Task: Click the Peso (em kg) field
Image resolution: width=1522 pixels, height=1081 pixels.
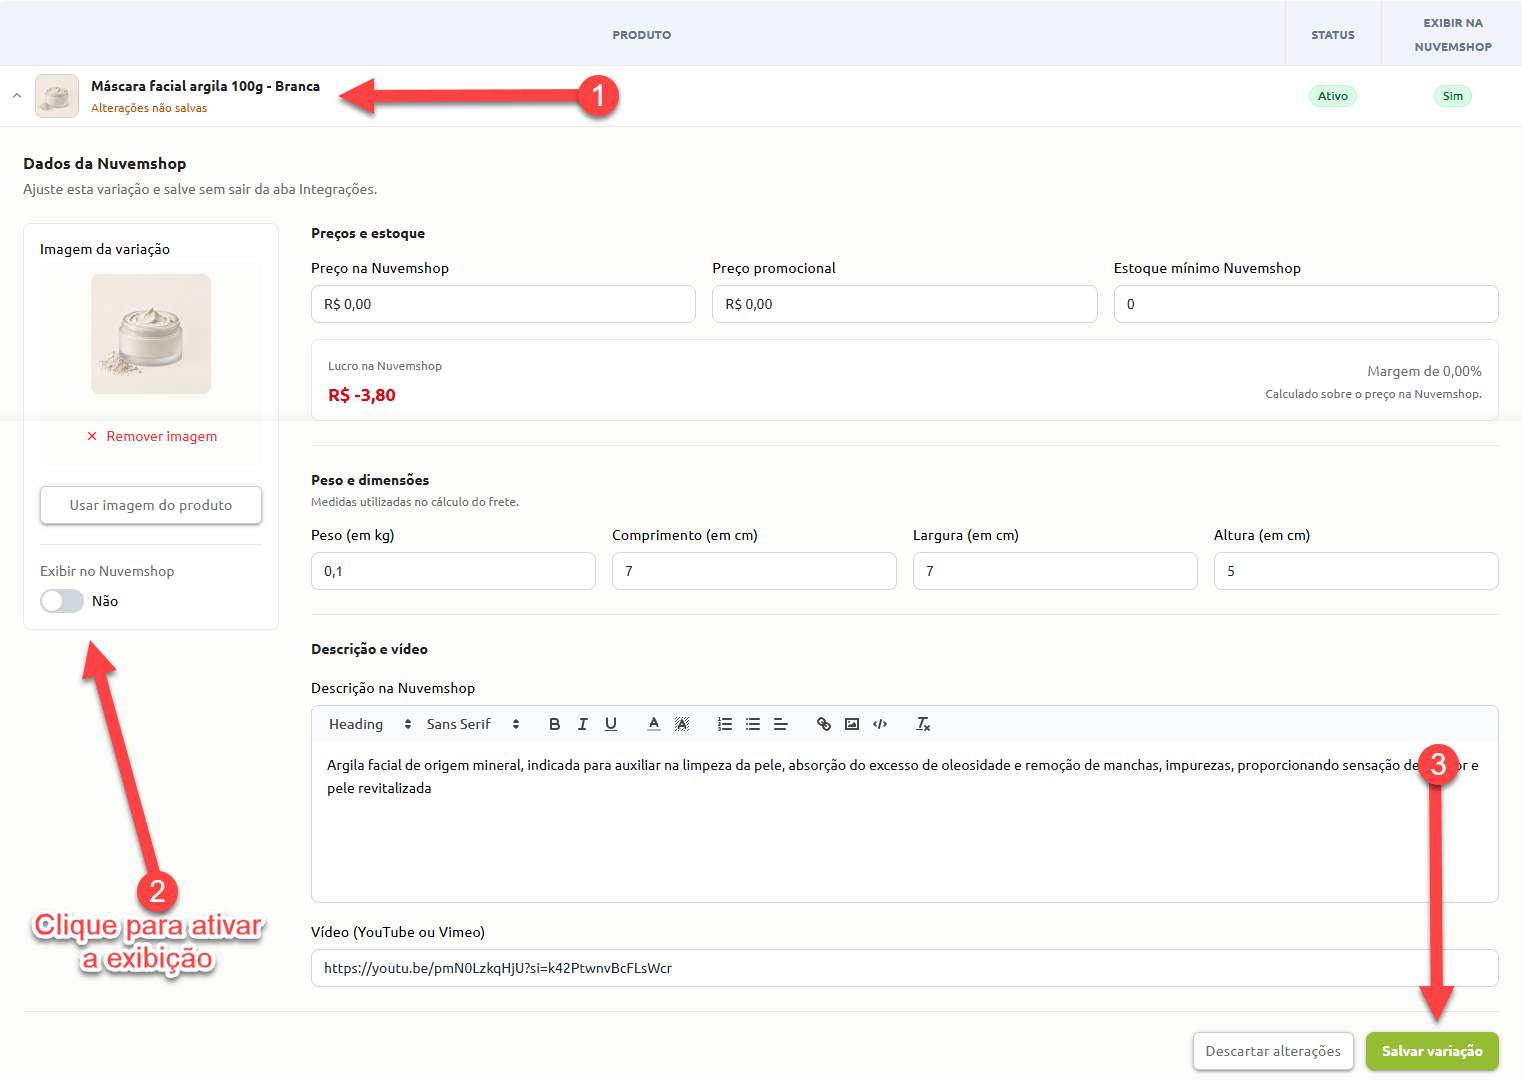Action: coord(453,571)
